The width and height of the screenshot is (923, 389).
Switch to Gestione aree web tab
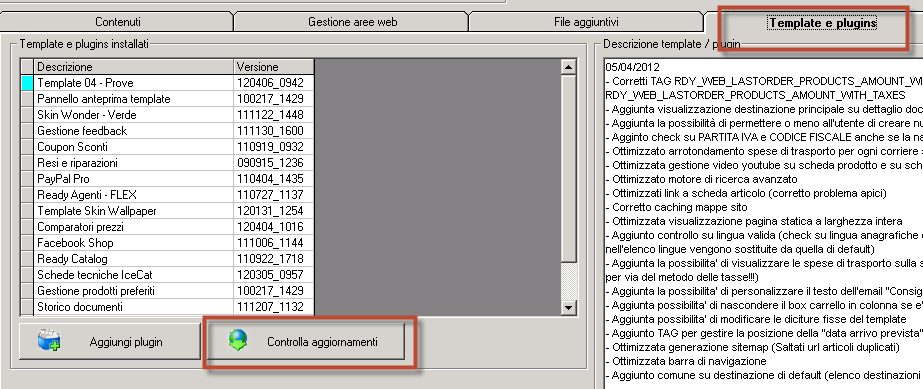[353, 22]
